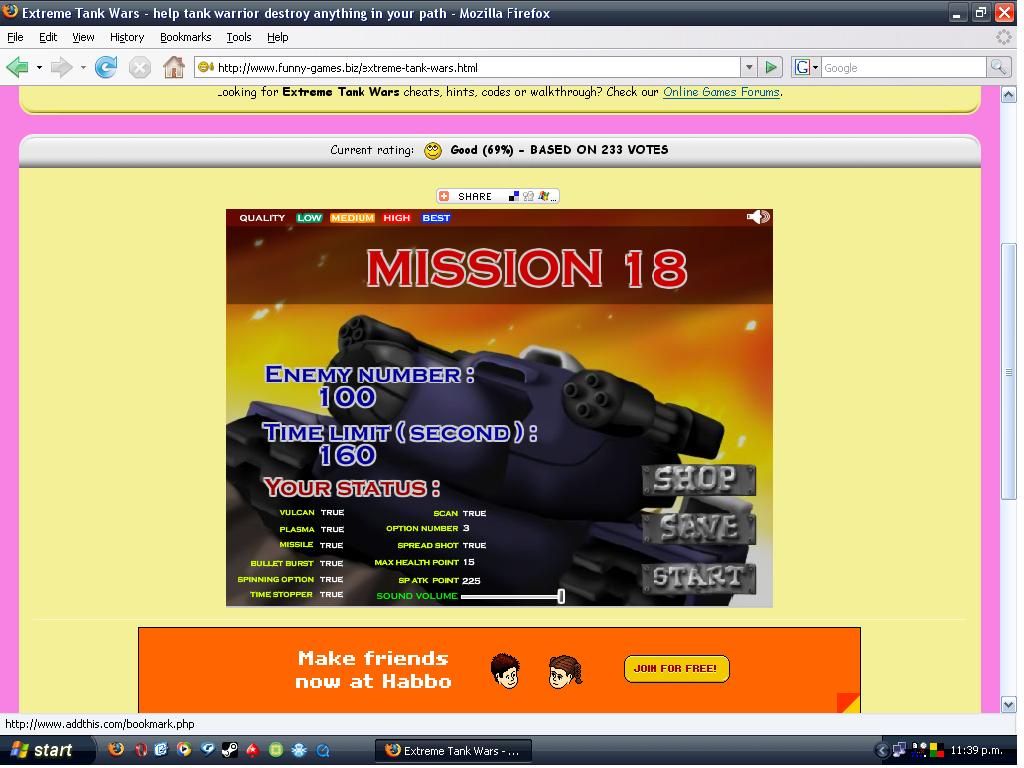The height and width of the screenshot is (768, 1024).
Task: Click the SHARE text on the share button
Action: [475, 197]
